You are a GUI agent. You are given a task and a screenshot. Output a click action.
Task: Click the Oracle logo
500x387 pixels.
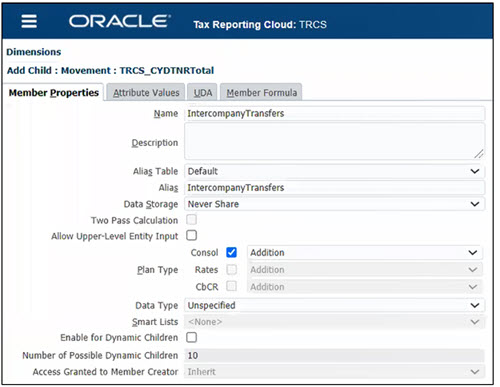120,21
